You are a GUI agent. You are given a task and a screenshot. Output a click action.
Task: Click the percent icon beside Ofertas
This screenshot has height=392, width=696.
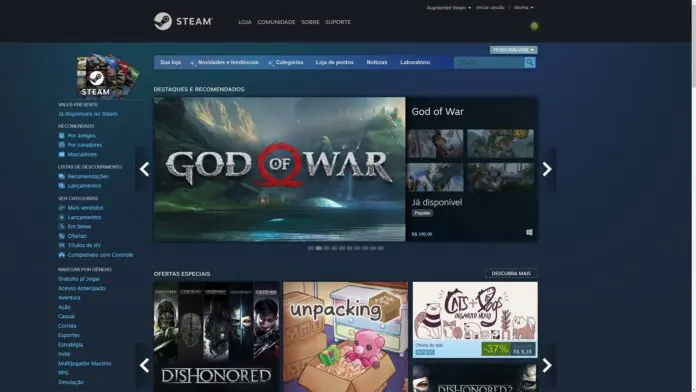(62, 236)
